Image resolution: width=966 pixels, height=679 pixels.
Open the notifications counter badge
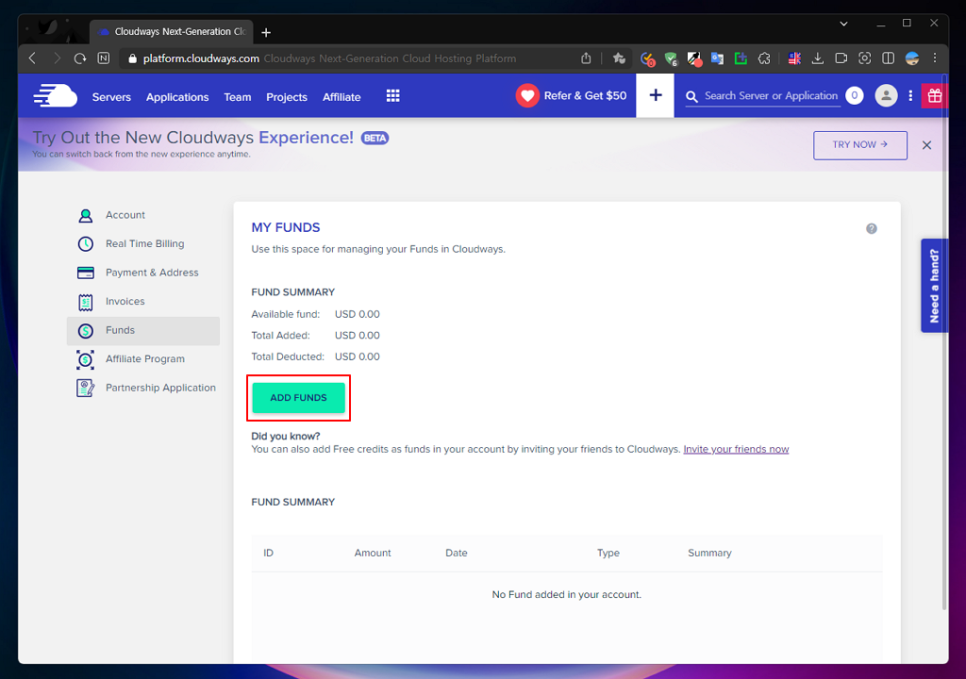854,96
